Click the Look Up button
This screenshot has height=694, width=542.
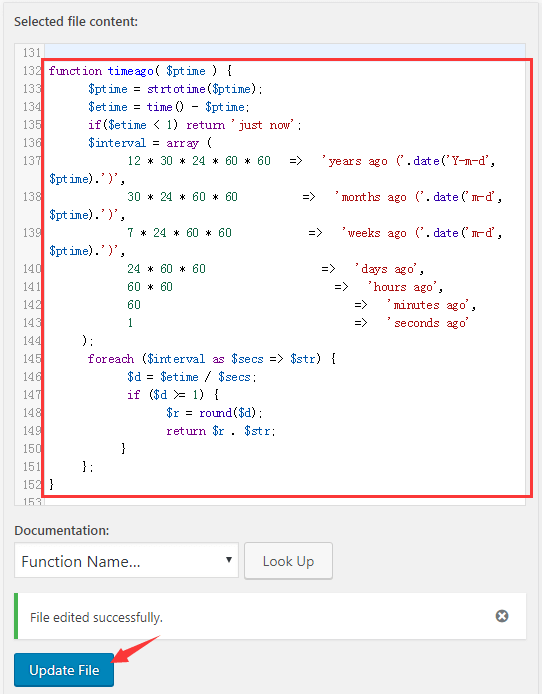point(288,561)
